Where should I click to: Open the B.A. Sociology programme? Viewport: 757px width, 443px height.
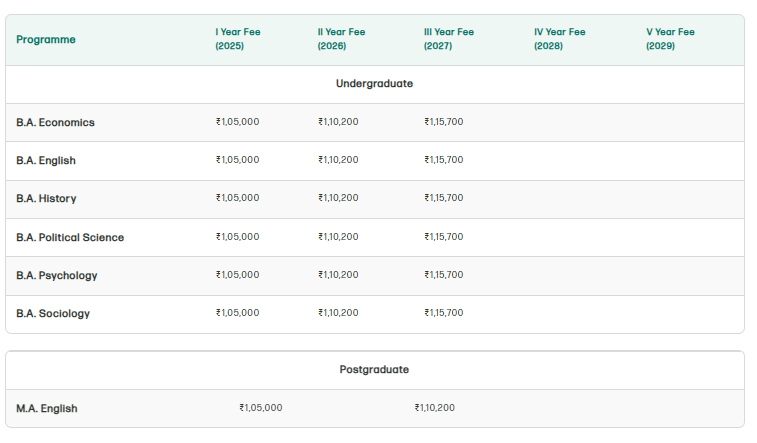(53, 314)
